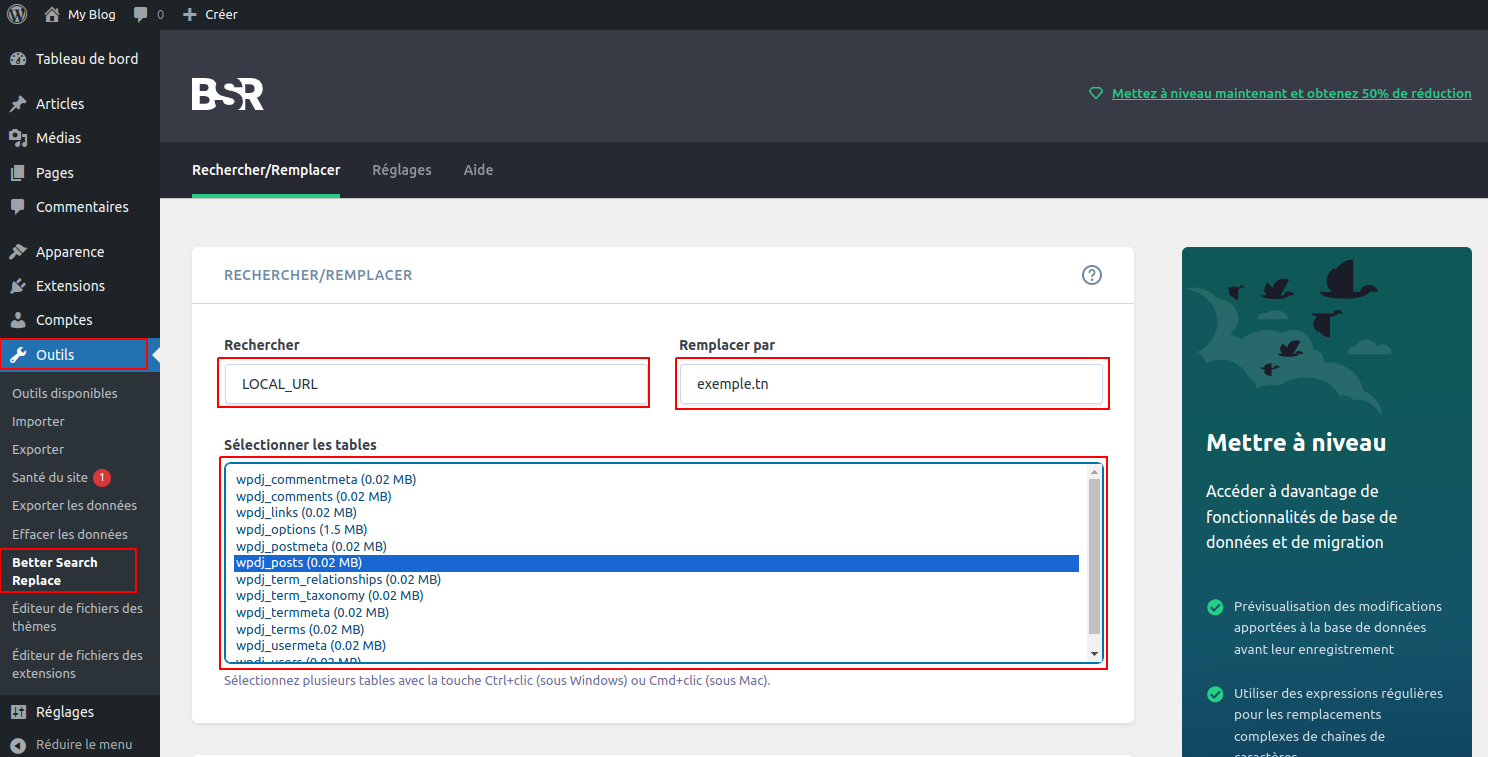This screenshot has width=1488, height=757.
Task: Go to Apparence menu
Action: pyautogui.click(x=69, y=252)
